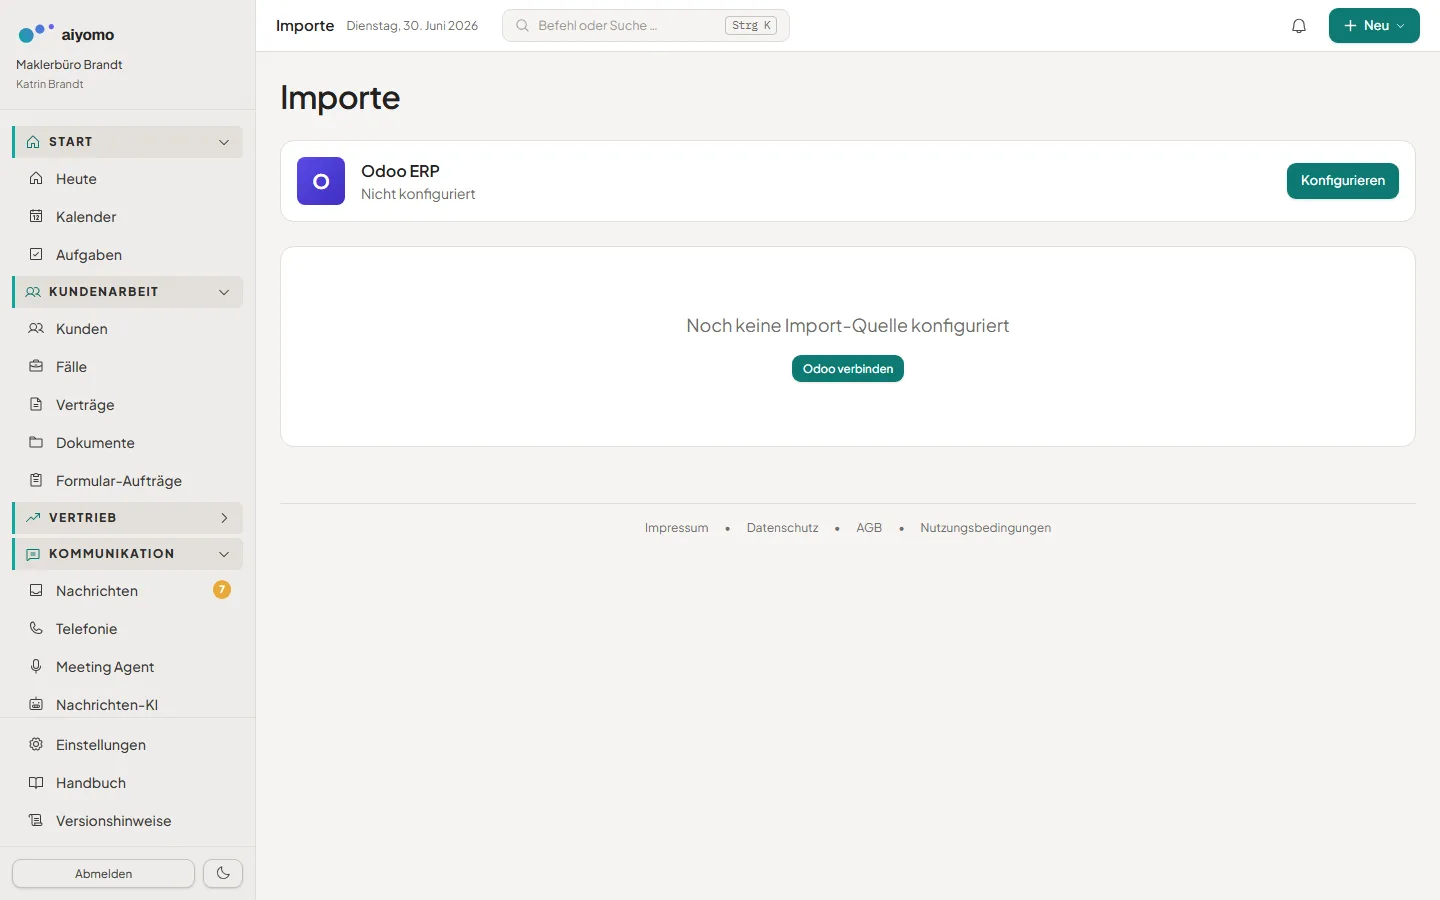Image resolution: width=1440 pixels, height=900 pixels.
Task: Open Verträge in the sidebar
Action: point(128,405)
